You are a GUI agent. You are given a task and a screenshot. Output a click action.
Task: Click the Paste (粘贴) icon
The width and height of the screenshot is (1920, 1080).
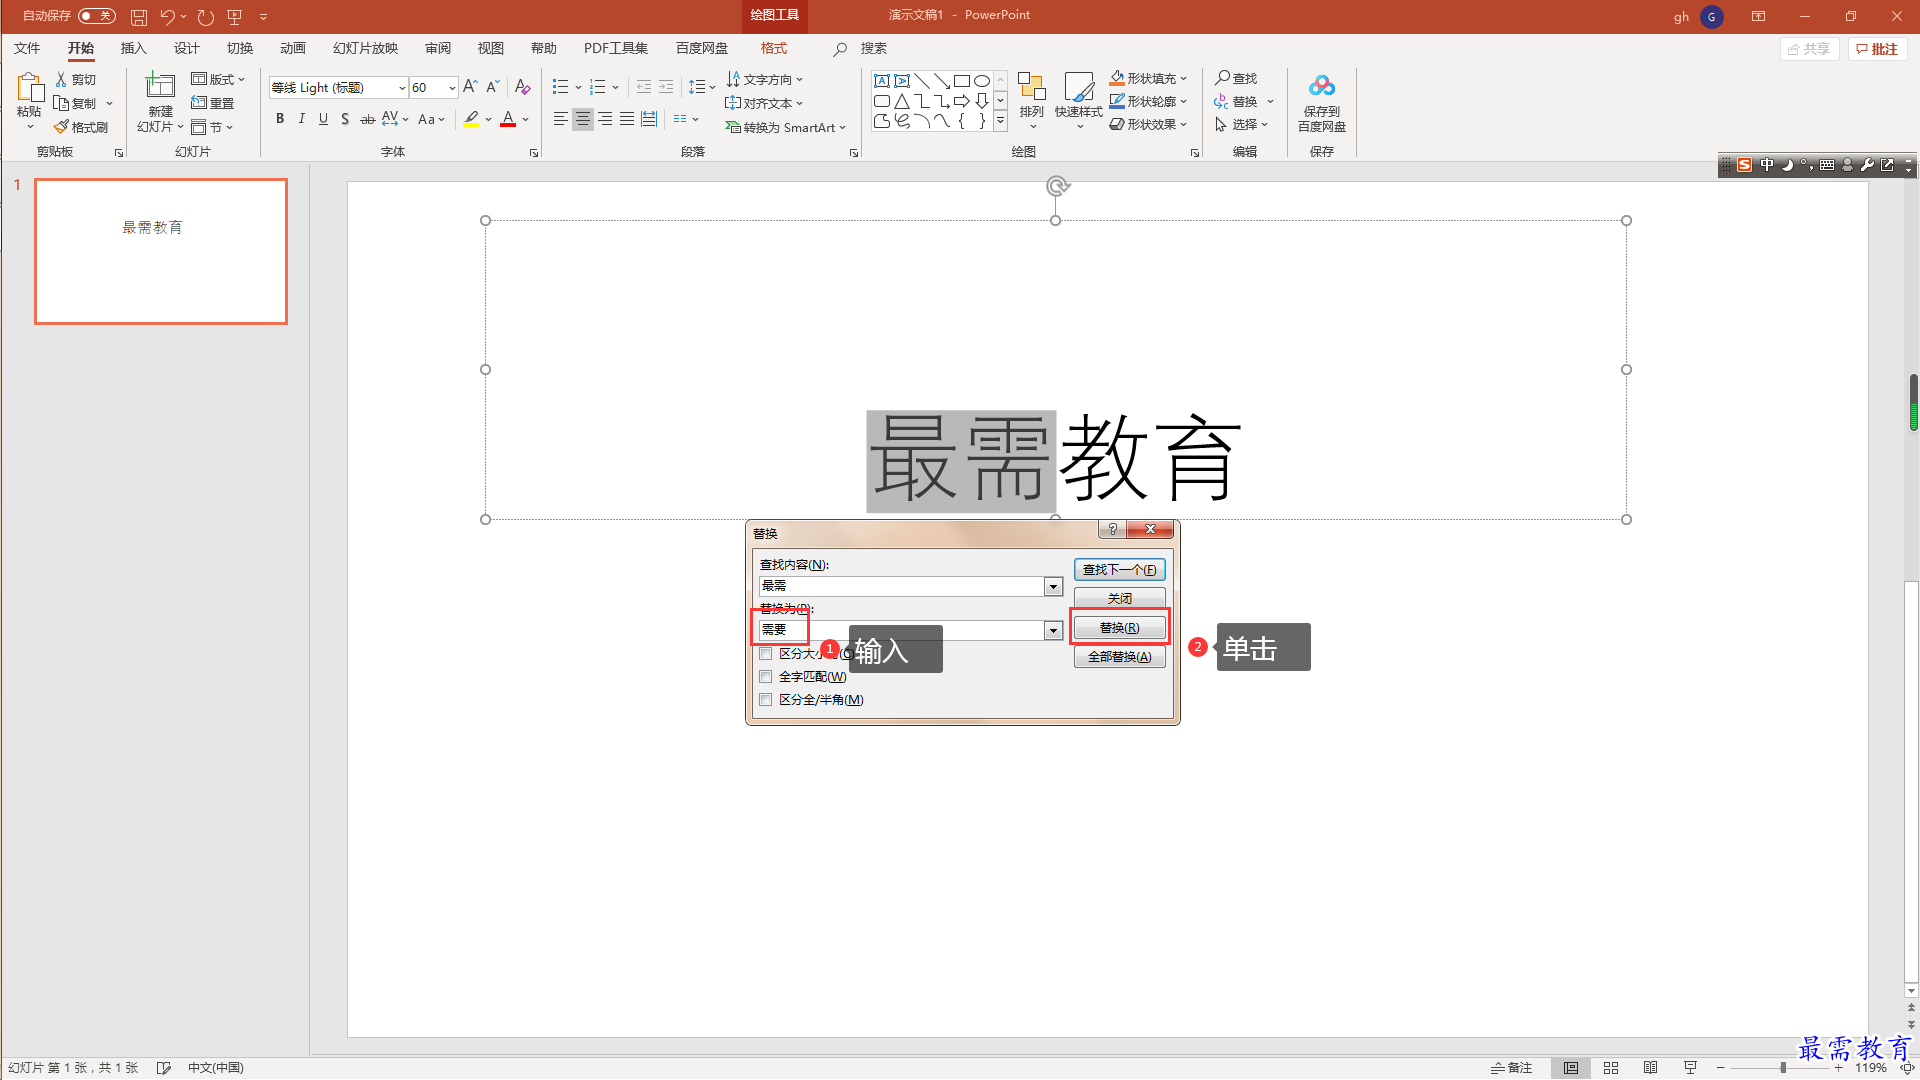coord(29,88)
